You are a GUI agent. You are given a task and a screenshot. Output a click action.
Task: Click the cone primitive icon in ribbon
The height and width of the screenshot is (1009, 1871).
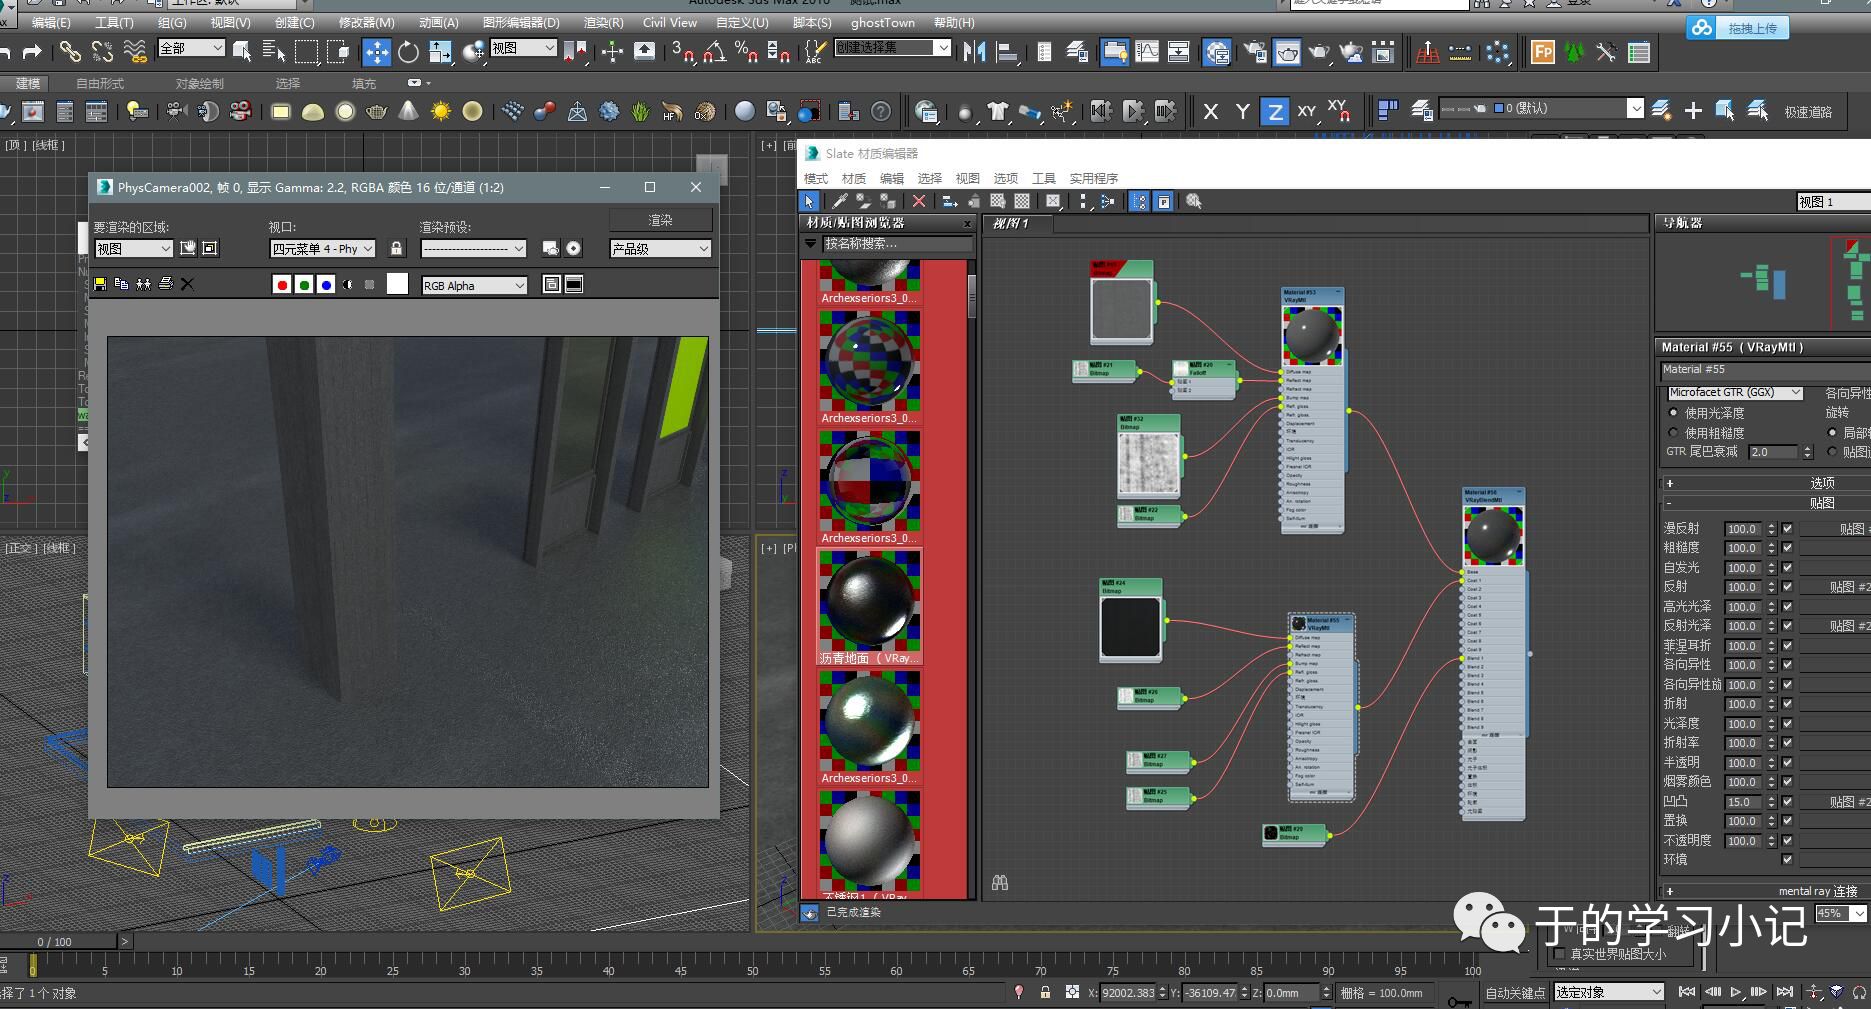click(x=408, y=111)
